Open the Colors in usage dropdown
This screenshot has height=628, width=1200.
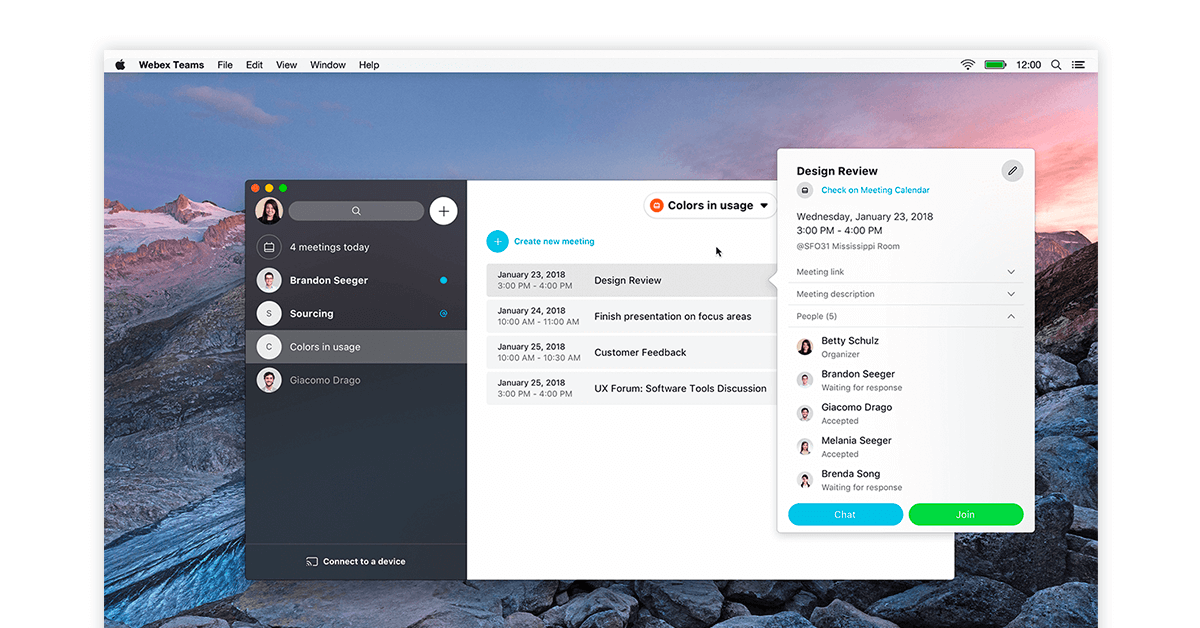(710, 206)
